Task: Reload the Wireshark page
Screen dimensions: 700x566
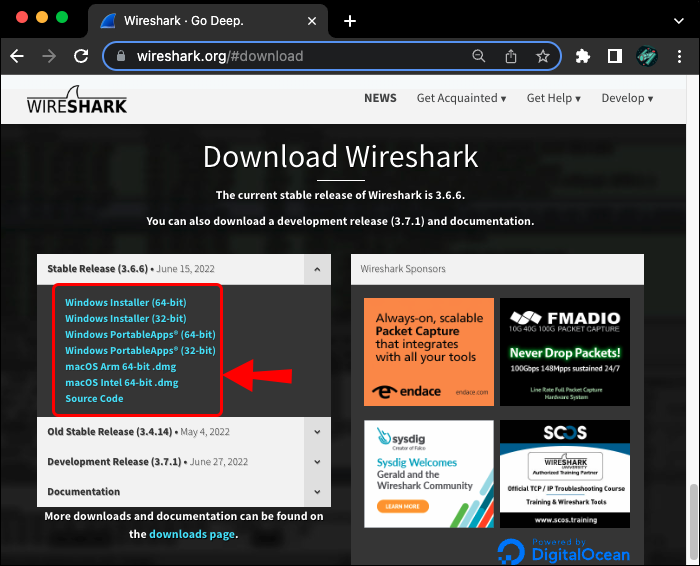Action: [x=81, y=56]
